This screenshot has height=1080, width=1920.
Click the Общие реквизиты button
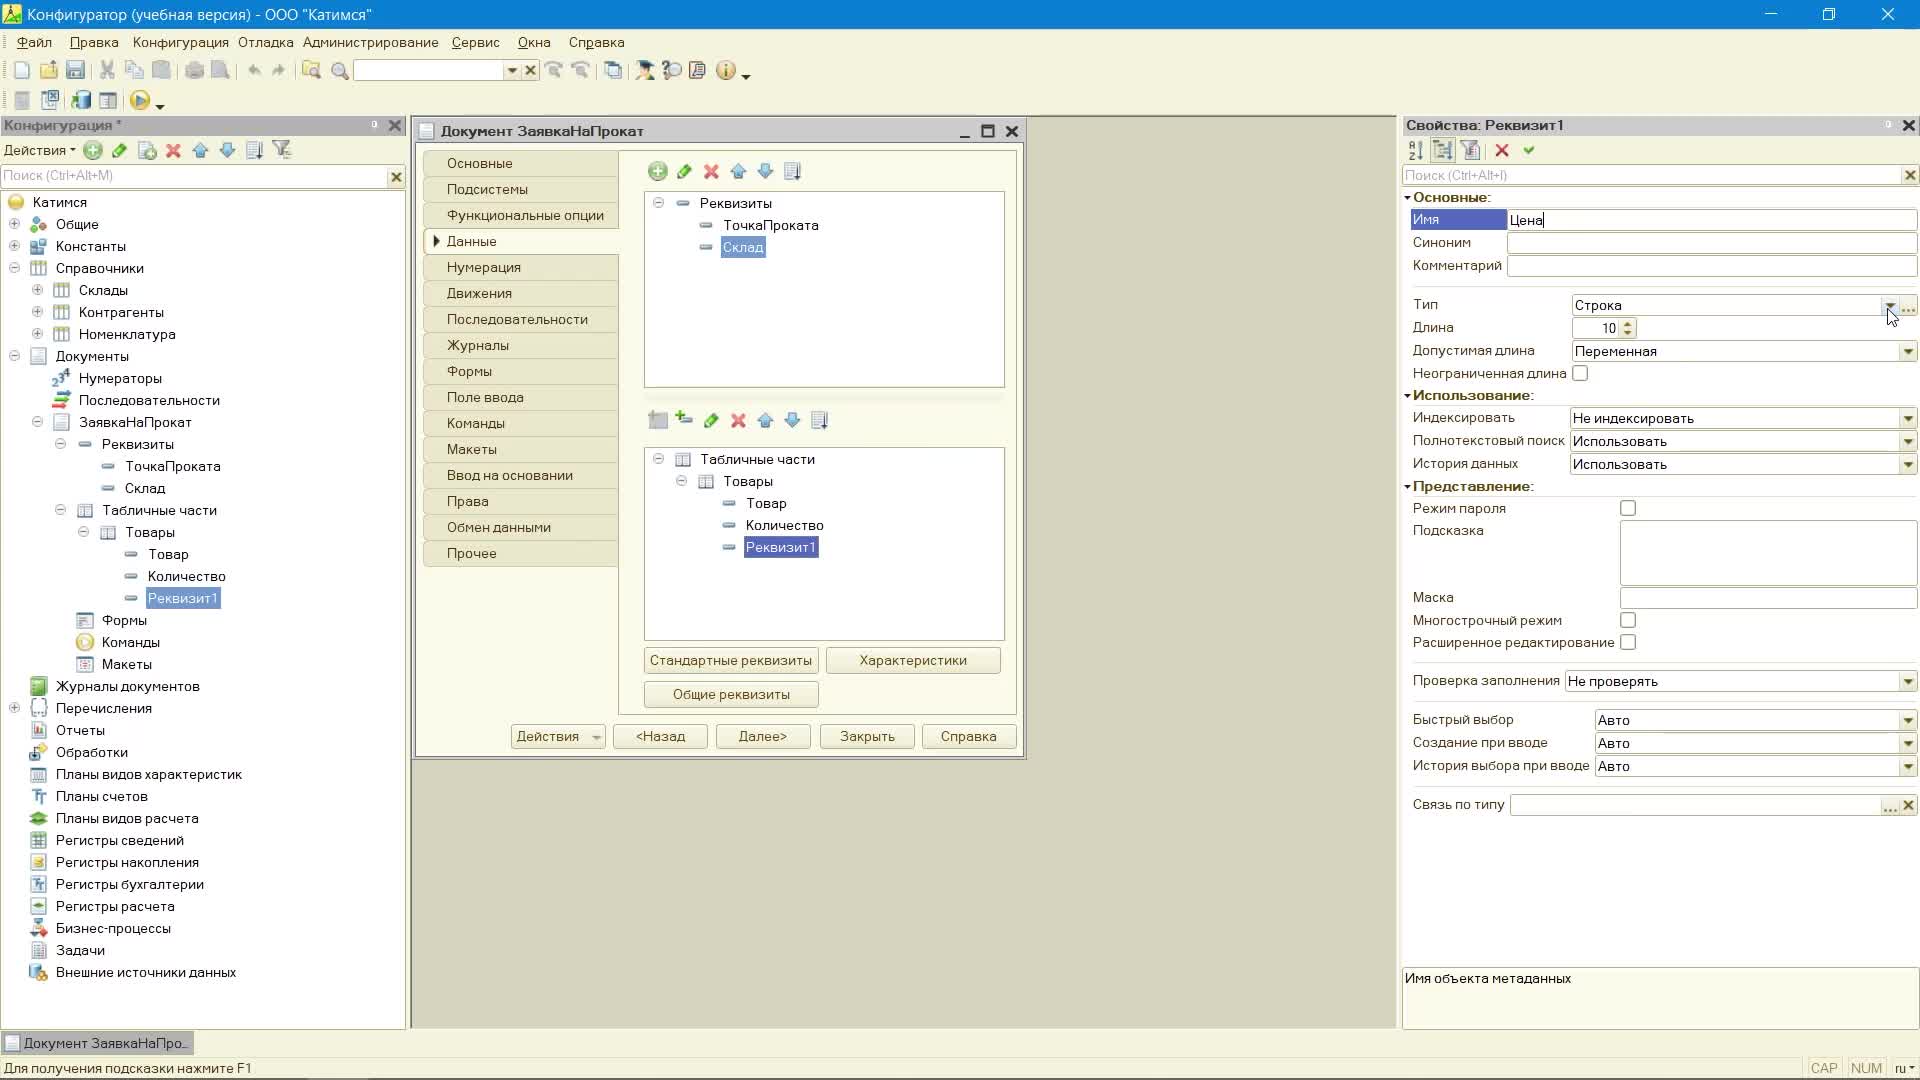(731, 694)
